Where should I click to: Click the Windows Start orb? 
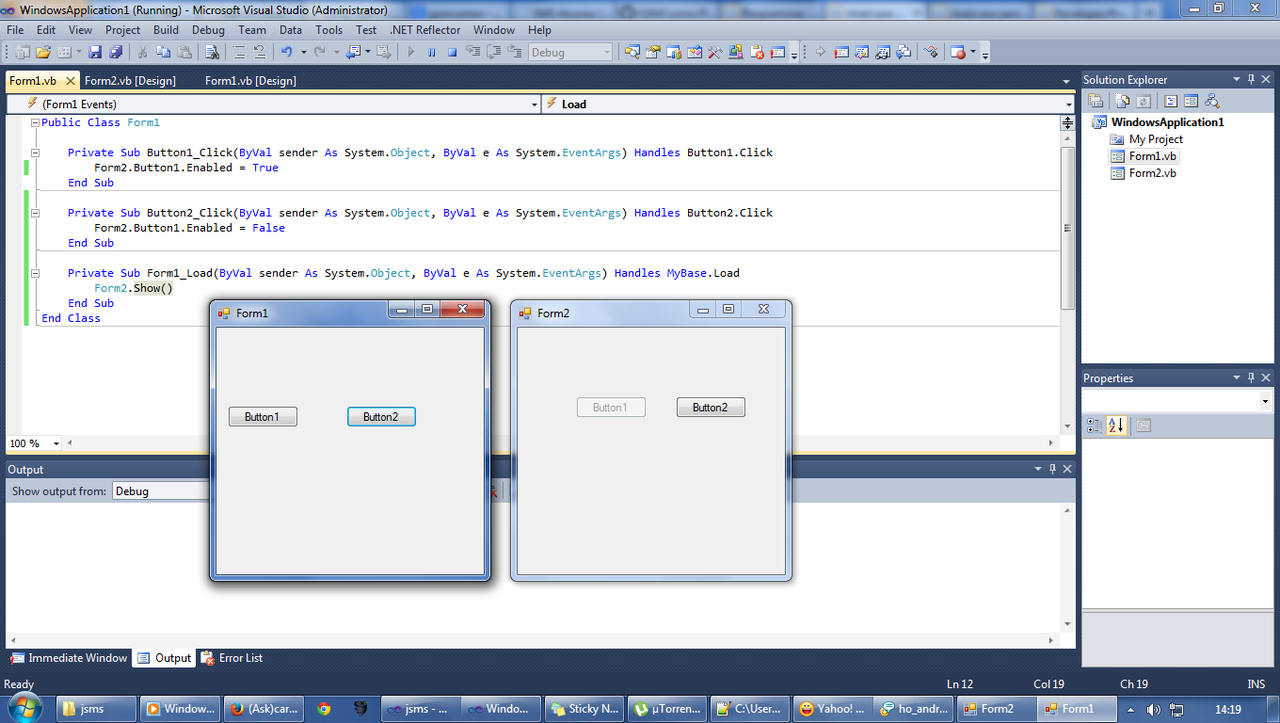[x=25, y=708]
